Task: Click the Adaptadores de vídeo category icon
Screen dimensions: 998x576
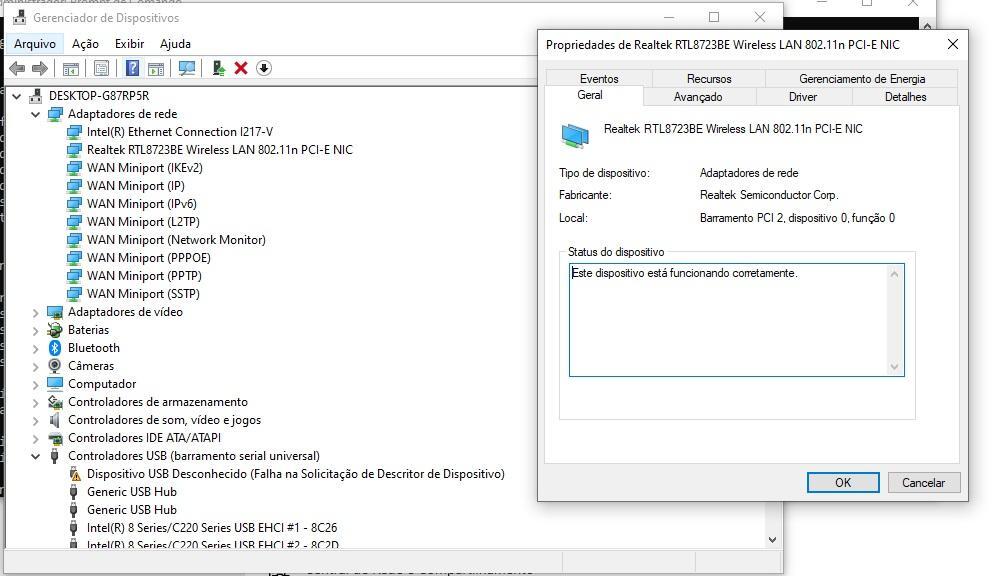Action: pos(55,312)
